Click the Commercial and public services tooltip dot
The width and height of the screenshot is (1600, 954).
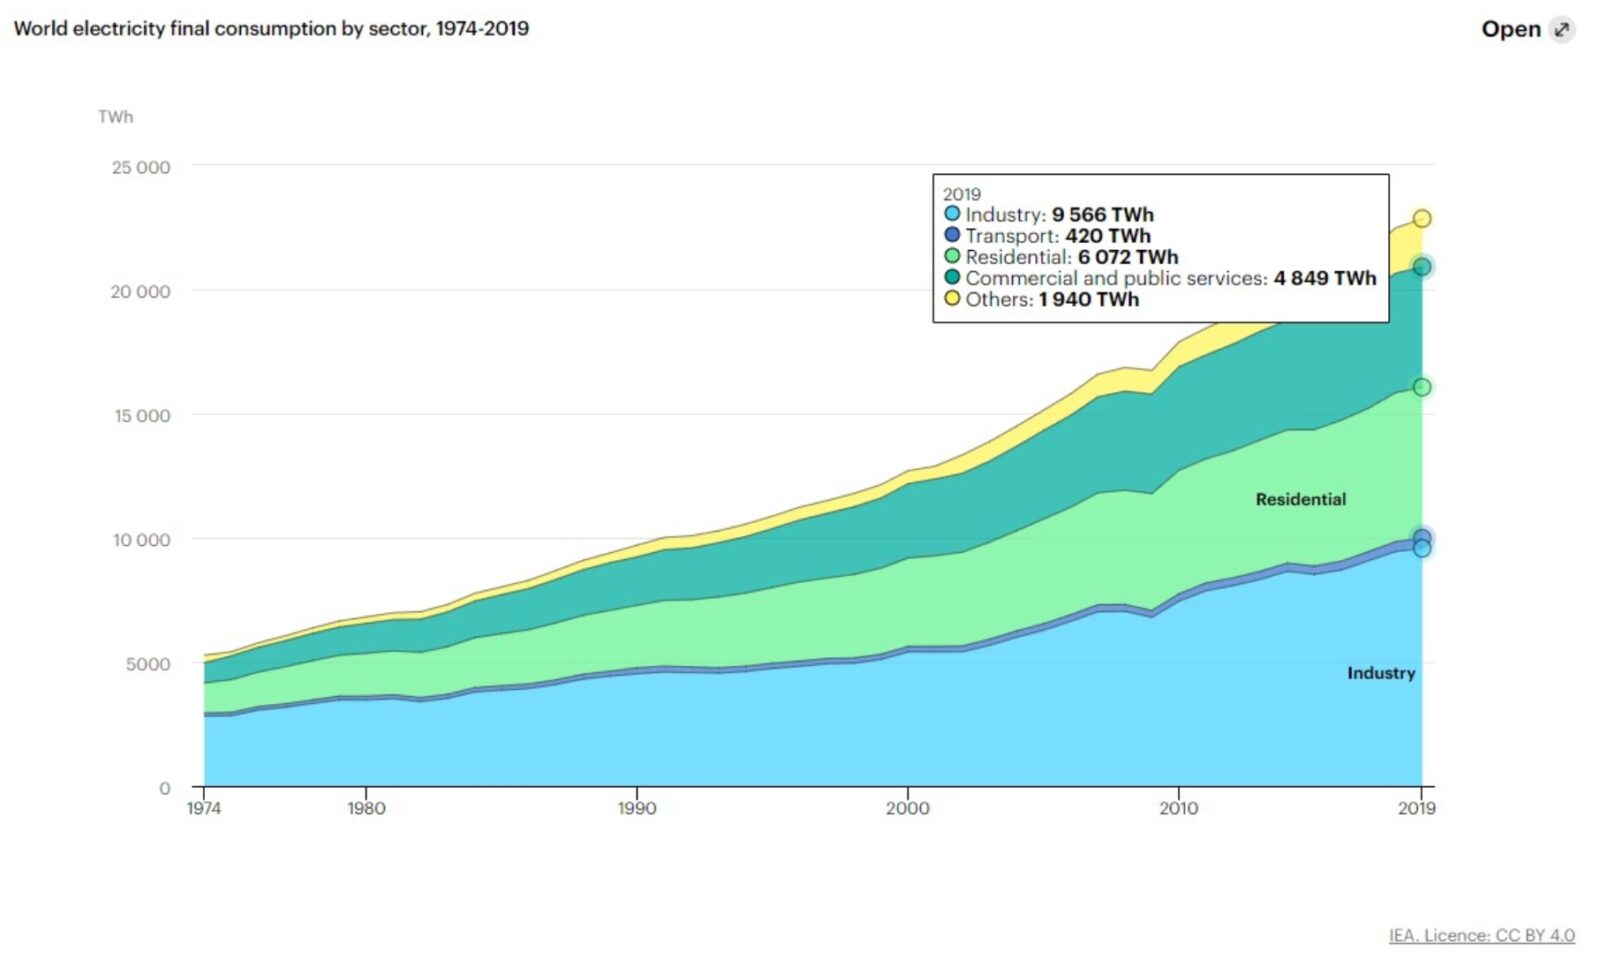[x=952, y=277]
